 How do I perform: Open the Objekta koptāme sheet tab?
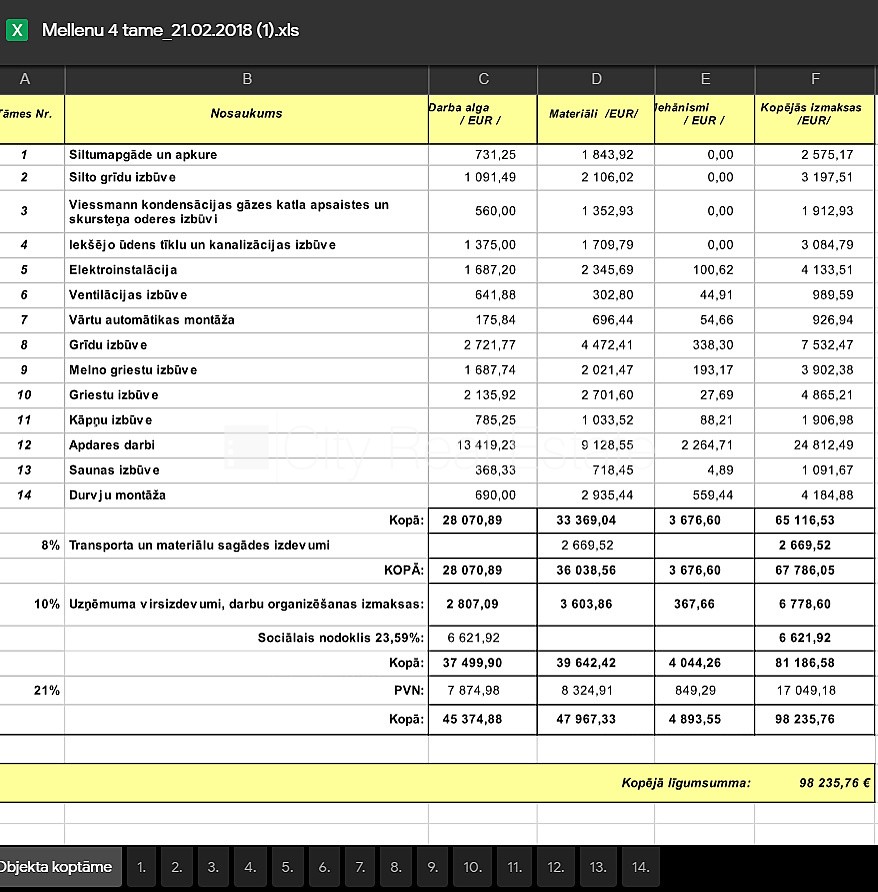pos(54,867)
